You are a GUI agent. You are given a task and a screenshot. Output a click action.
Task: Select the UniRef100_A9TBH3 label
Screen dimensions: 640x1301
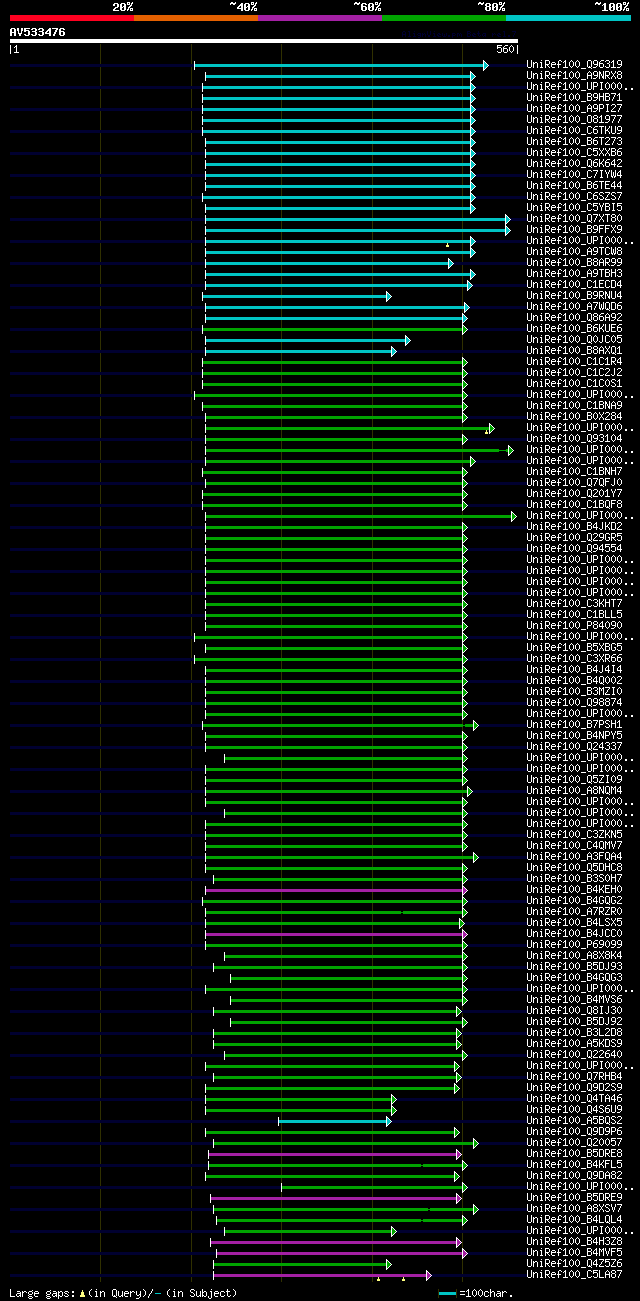[x=574, y=274]
